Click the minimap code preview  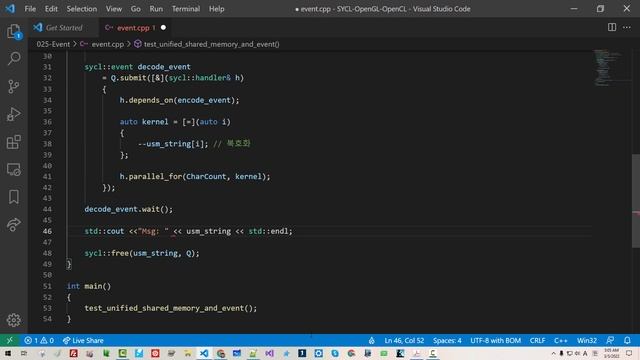click(x=608, y=67)
